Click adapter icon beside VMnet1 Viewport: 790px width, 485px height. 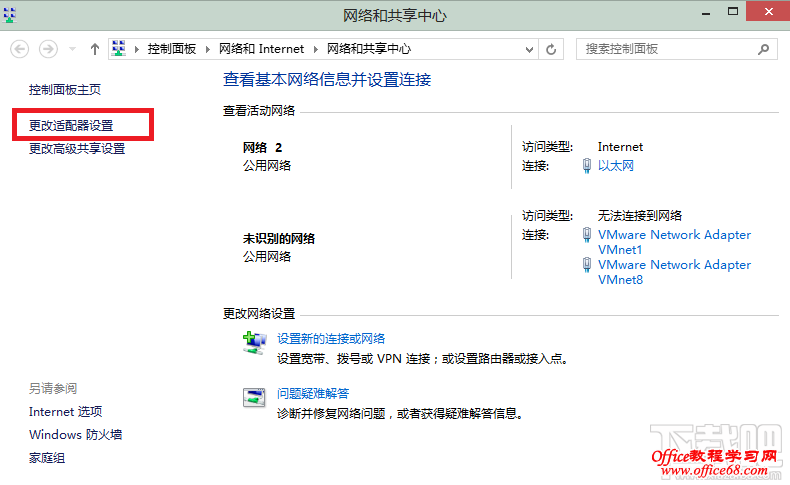tap(587, 235)
